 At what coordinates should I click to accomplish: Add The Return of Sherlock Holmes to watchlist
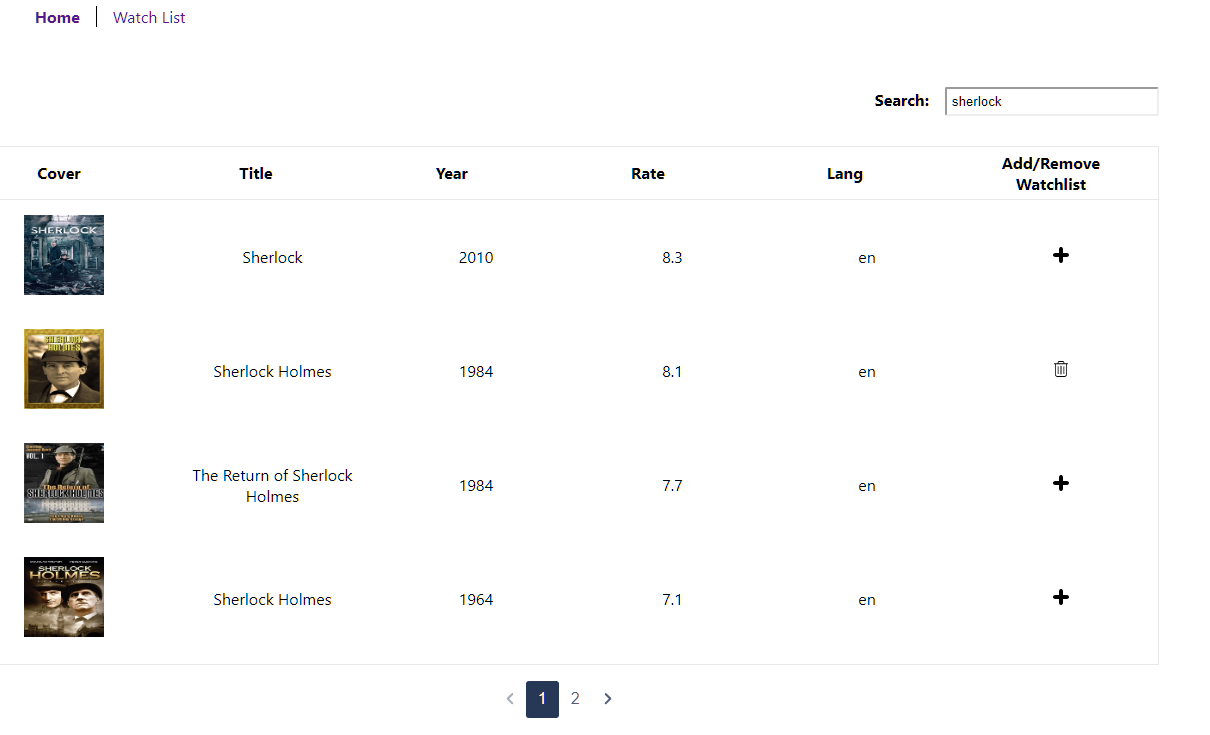click(1061, 483)
